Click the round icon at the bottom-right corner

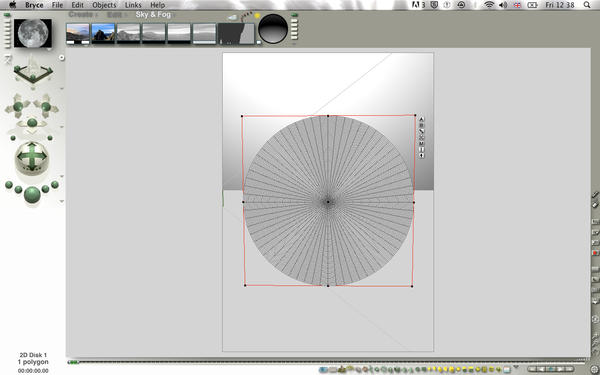(596, 369)
